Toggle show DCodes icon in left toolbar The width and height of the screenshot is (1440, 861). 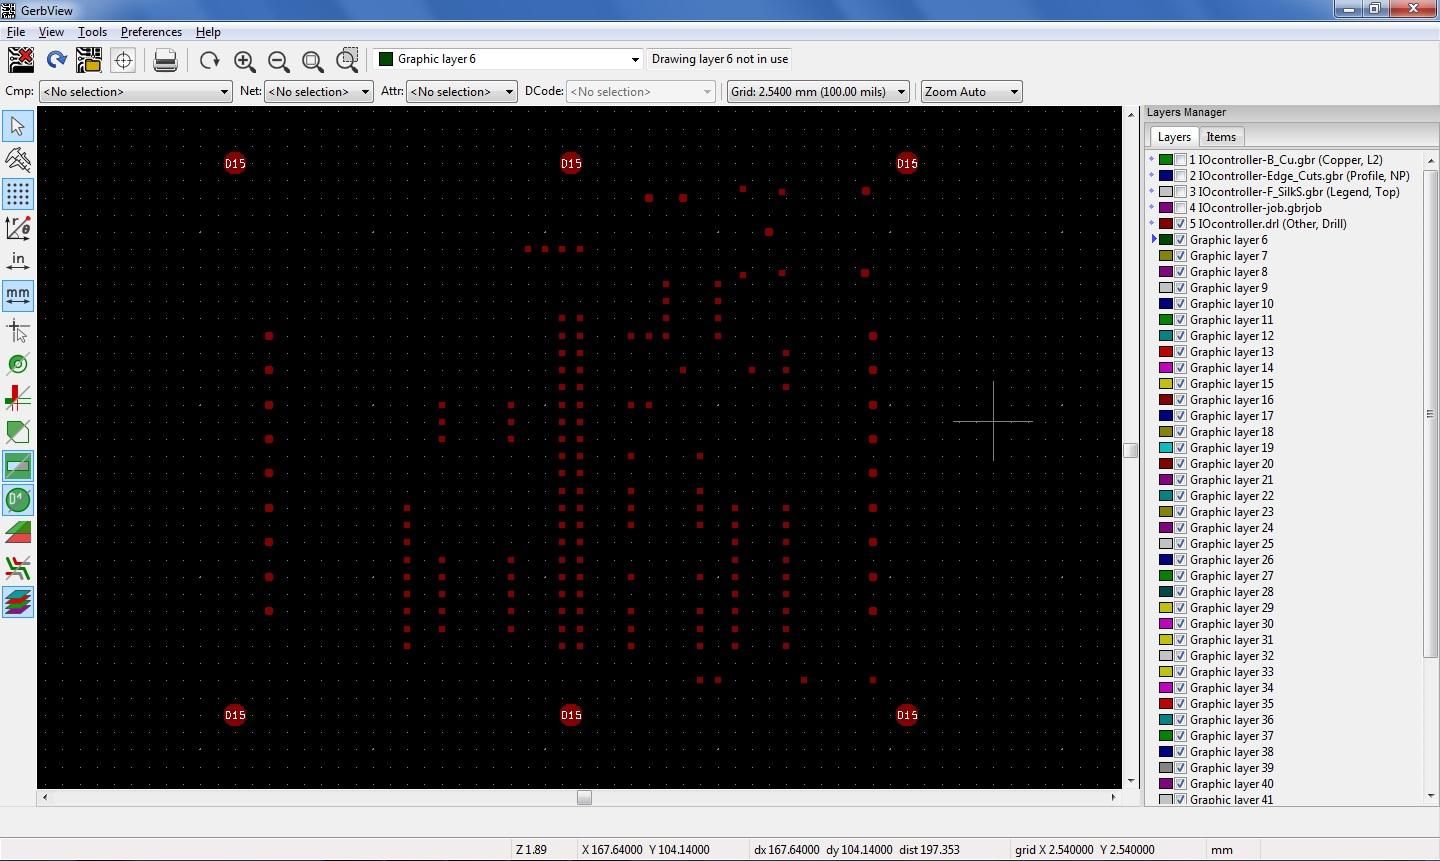coord(17,499)
